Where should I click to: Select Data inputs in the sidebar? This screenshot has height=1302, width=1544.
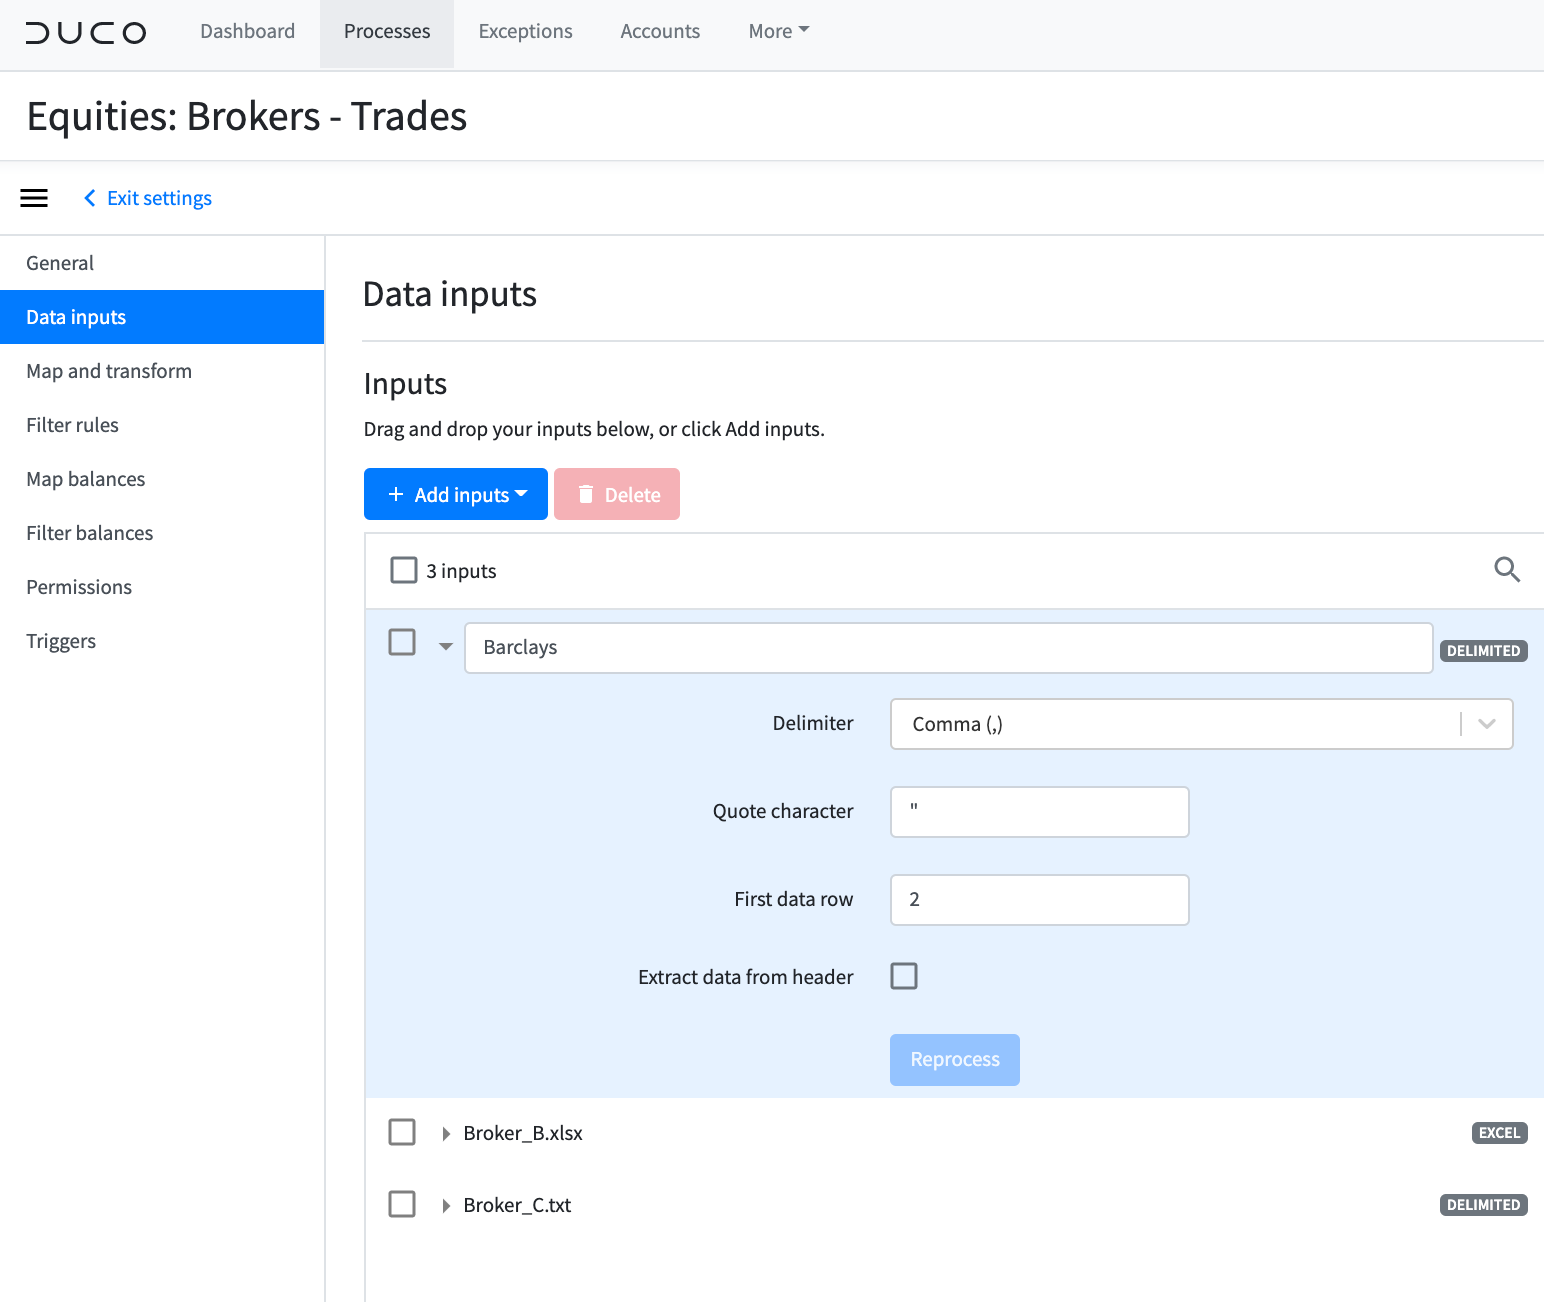click(162, 317)
